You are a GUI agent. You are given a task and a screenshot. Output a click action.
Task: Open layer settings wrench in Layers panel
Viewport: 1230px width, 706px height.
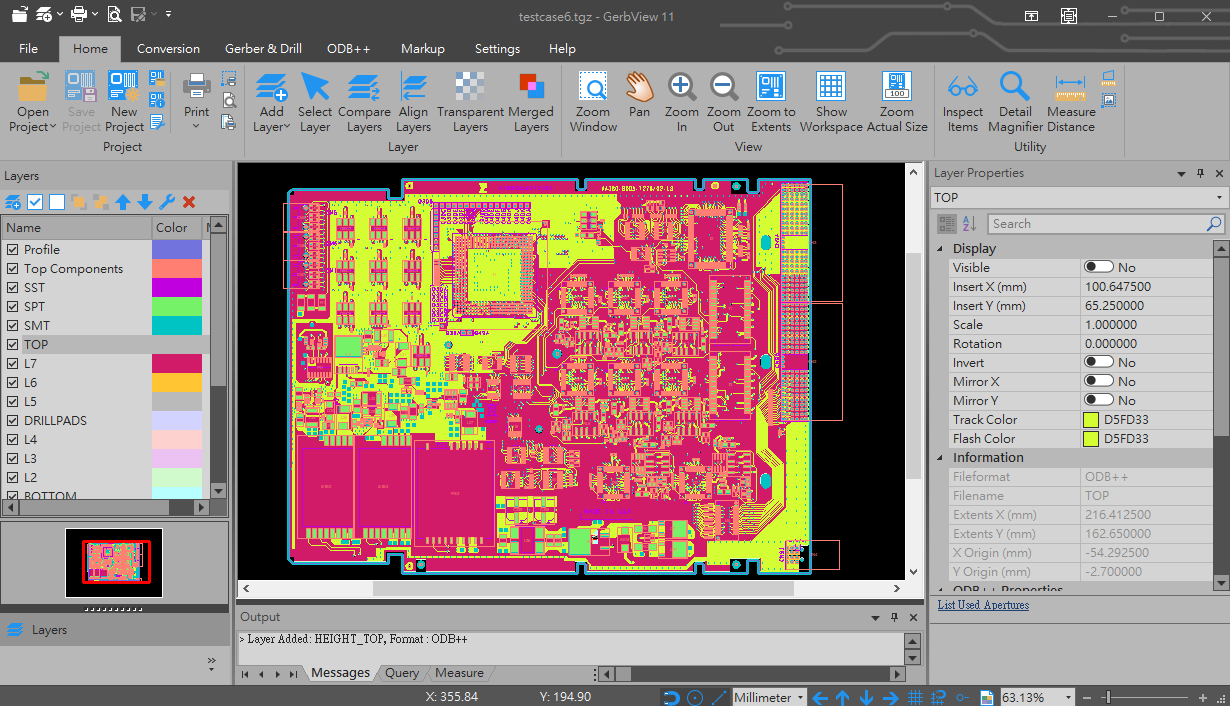coord(167,202)
